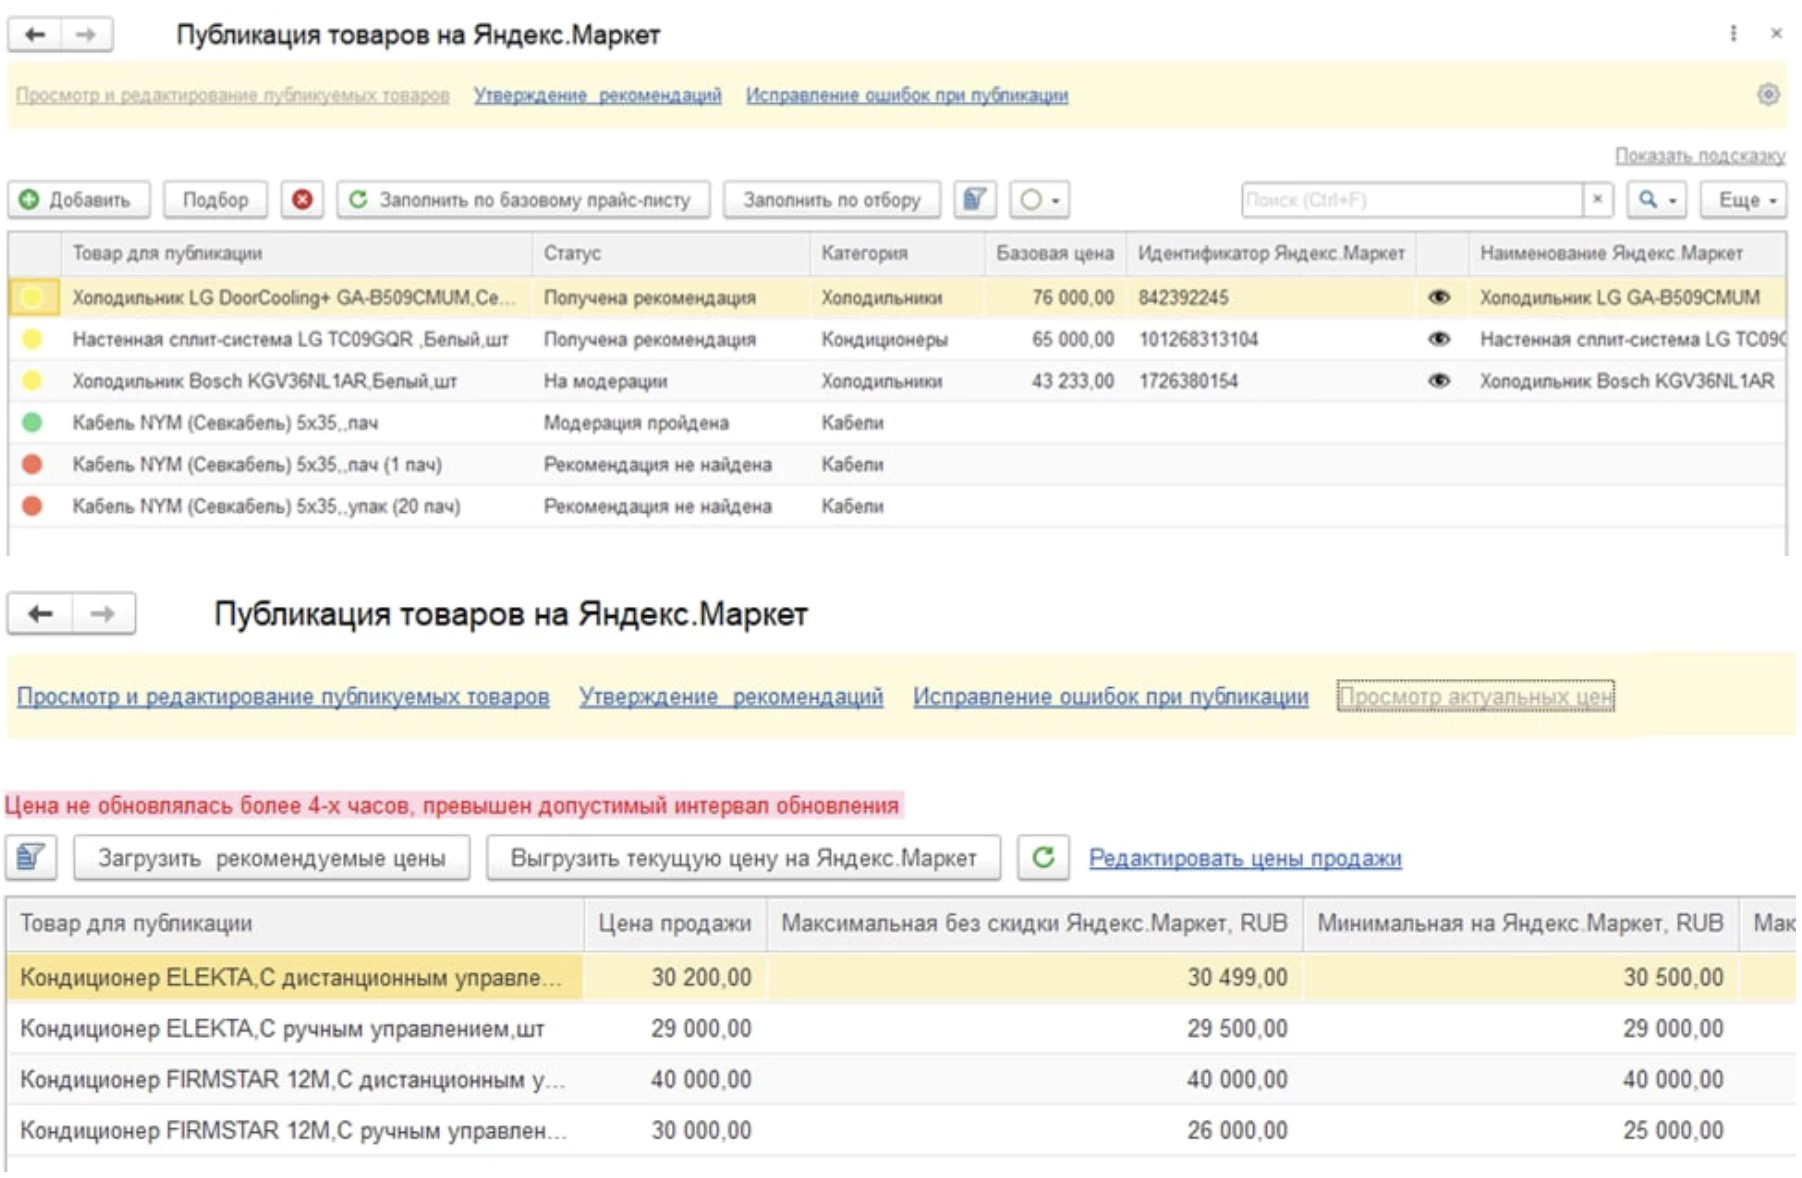This screenshot has height=1178, width=1802.
Task: Toggle eye icon for LG TC09GQR split system
Action: point(1439,339)
